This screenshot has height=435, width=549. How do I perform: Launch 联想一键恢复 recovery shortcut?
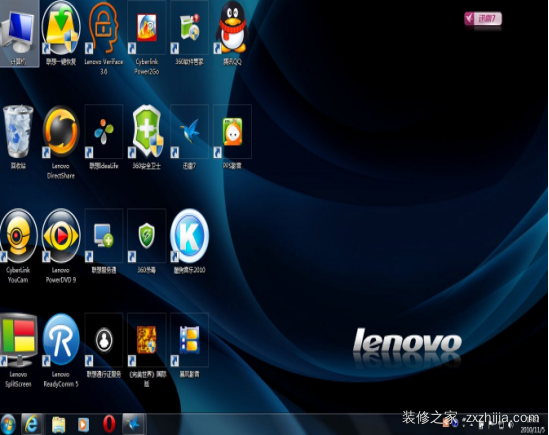pyautogui.click(x=61, y=34)
